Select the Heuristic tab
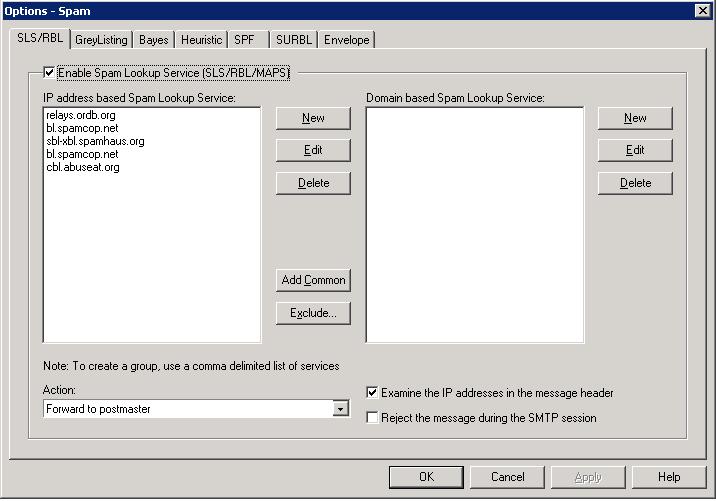 coord(201,40)
